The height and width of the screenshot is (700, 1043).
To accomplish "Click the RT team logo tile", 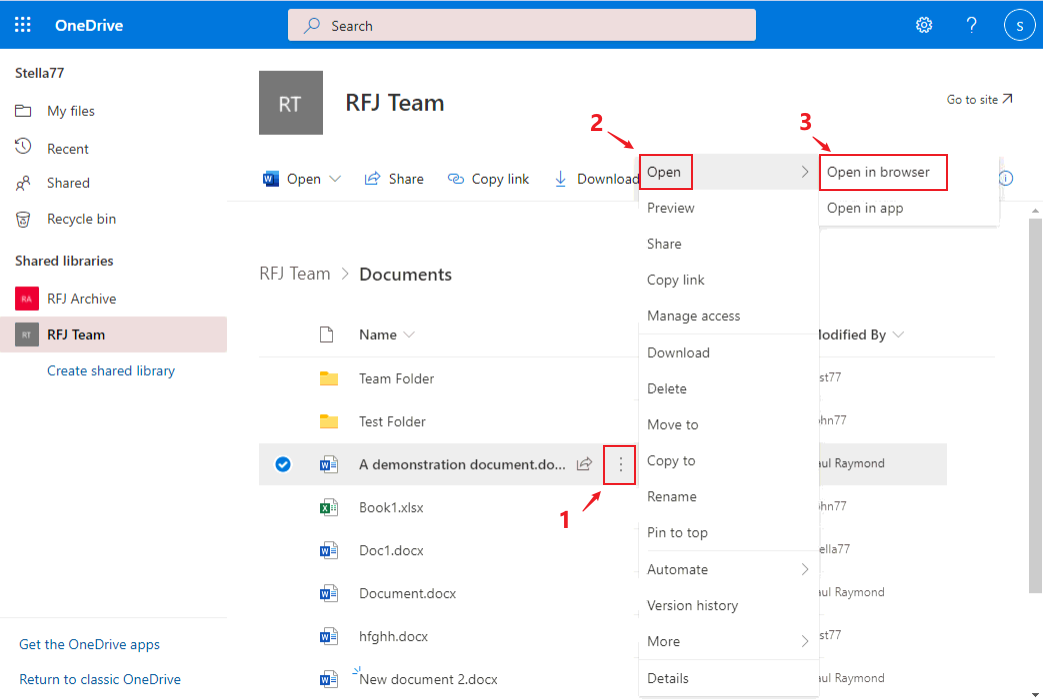I will 291,103.
